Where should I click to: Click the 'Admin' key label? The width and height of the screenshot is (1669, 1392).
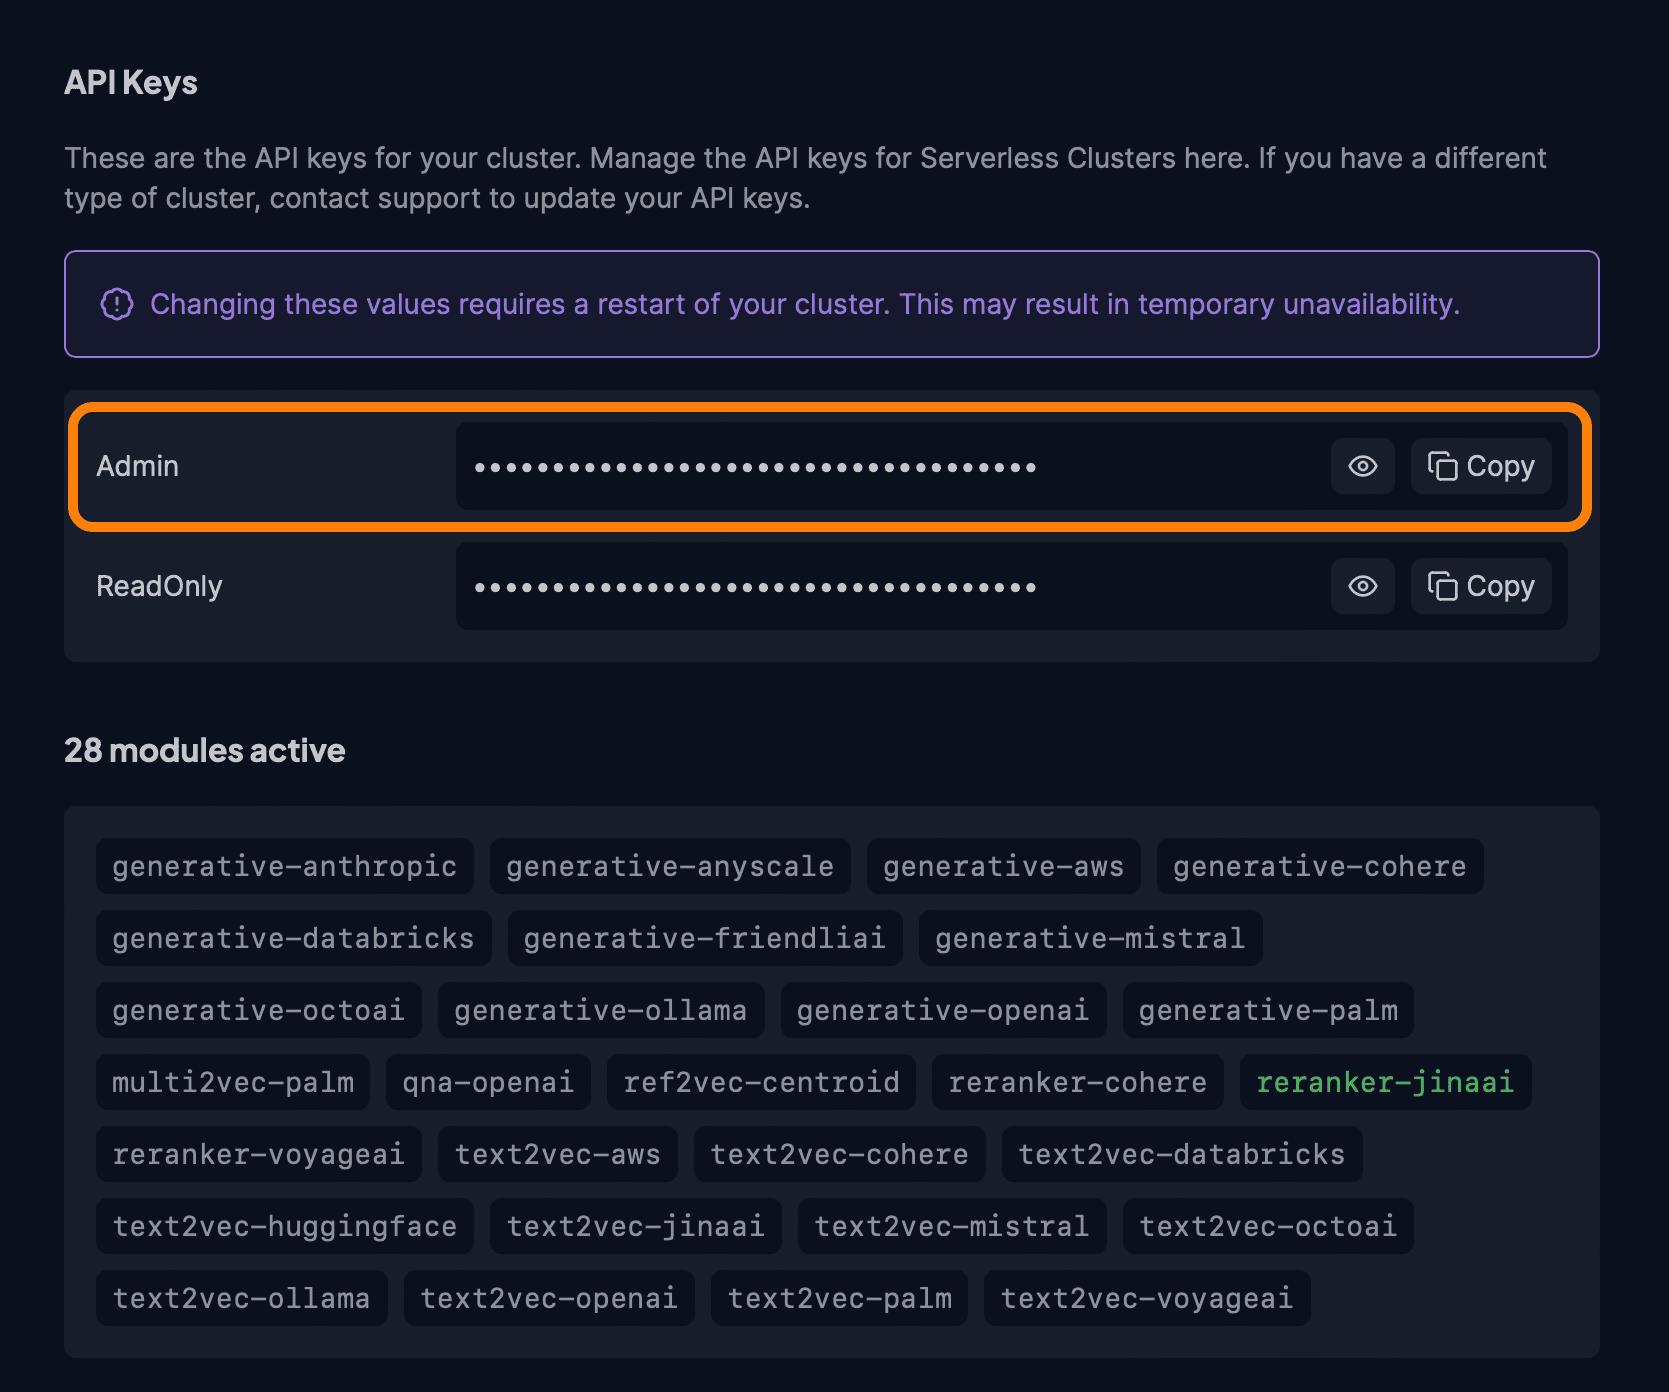(138, 466)
